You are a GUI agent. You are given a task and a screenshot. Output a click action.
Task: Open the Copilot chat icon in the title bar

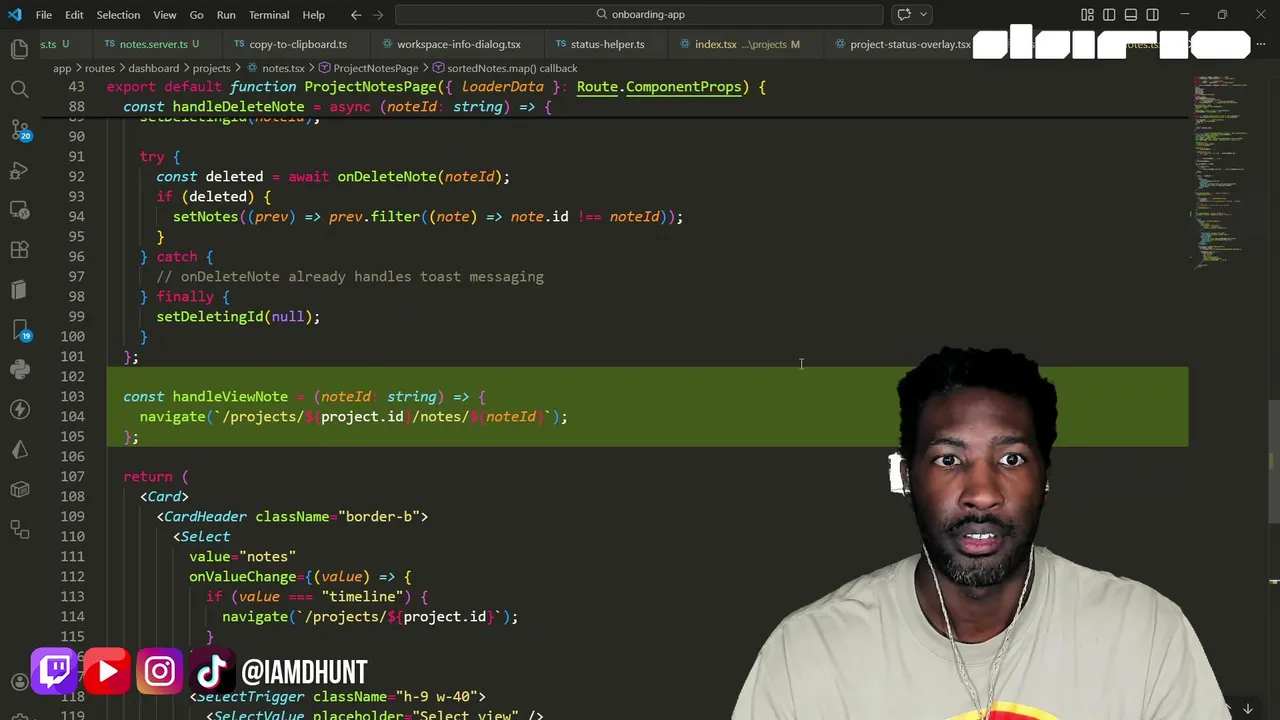(x=904, y=15)
